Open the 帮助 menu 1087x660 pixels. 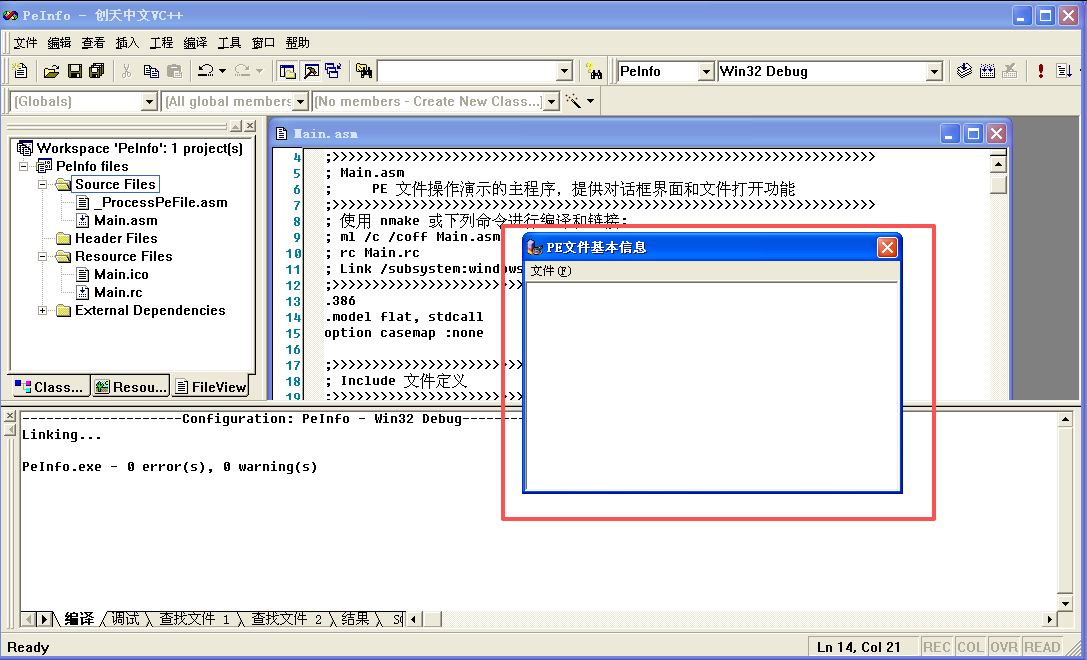pyautogui.click(x=297, y=43)
